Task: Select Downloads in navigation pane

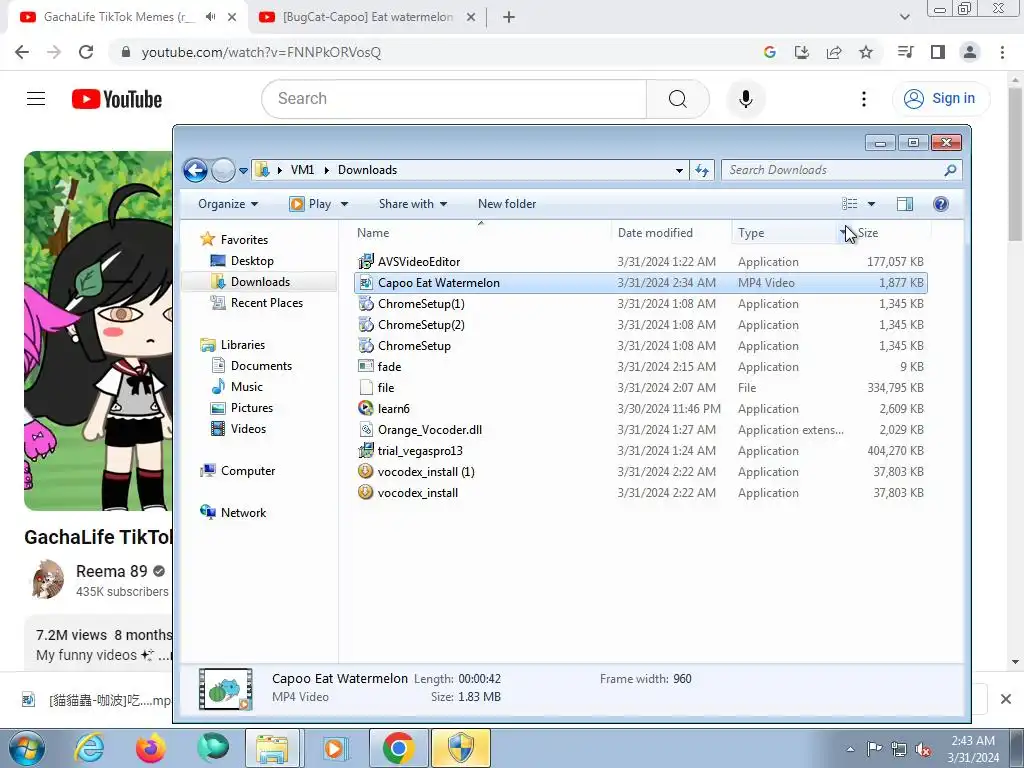Action: tap(260, 281)
